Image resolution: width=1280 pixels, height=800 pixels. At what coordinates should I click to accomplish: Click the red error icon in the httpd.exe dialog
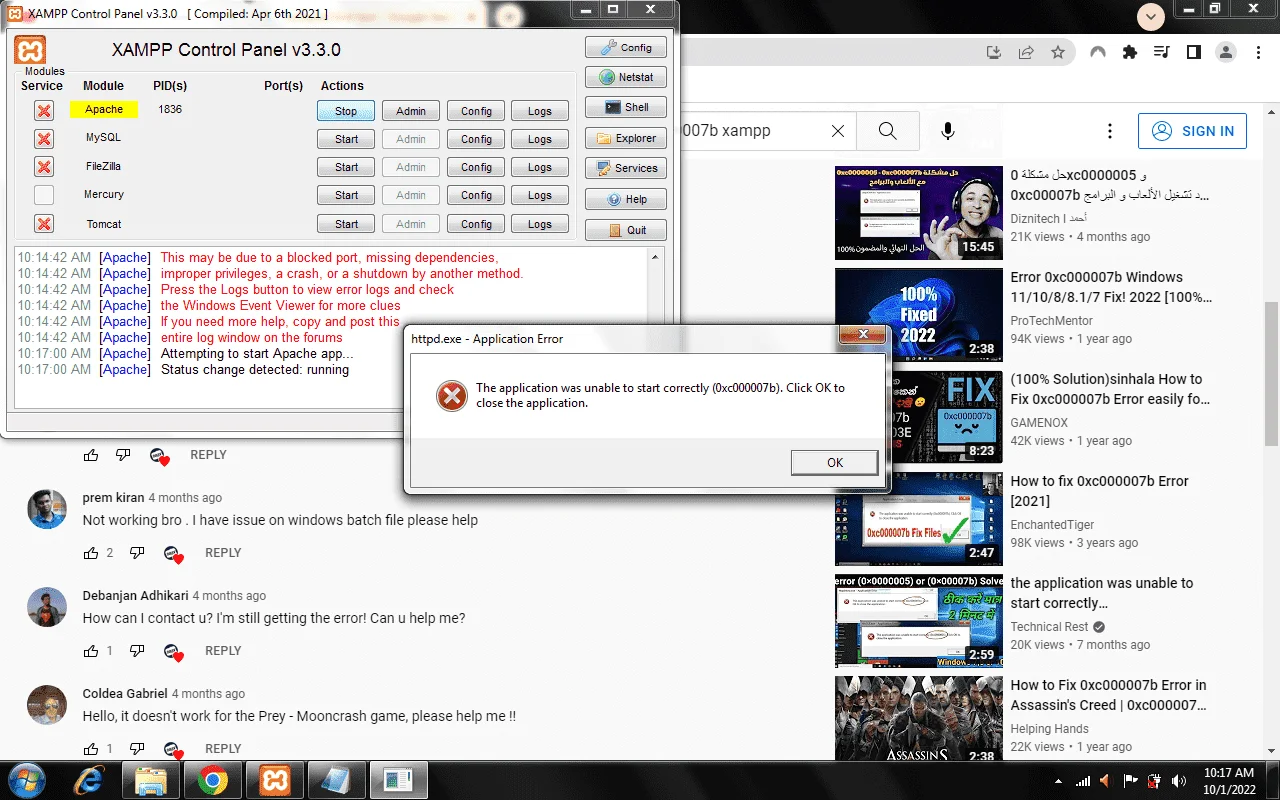coord(452,396)
